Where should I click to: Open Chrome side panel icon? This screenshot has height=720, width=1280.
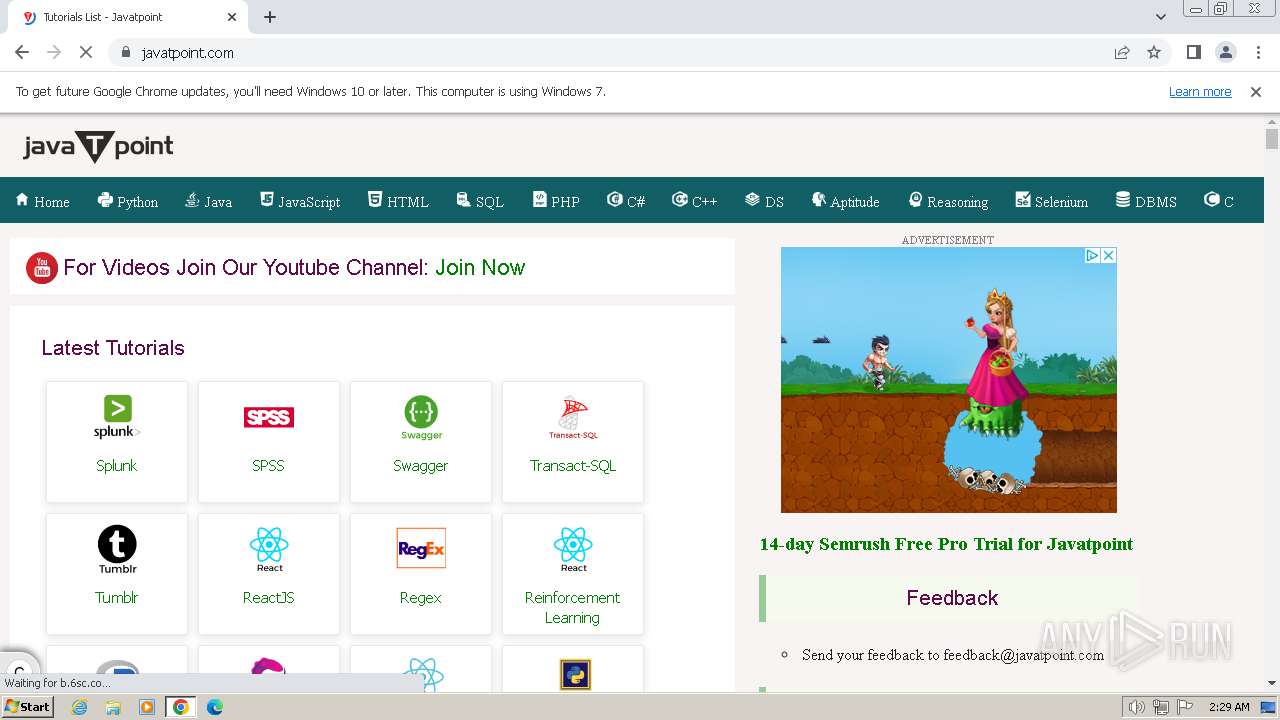1193,52
